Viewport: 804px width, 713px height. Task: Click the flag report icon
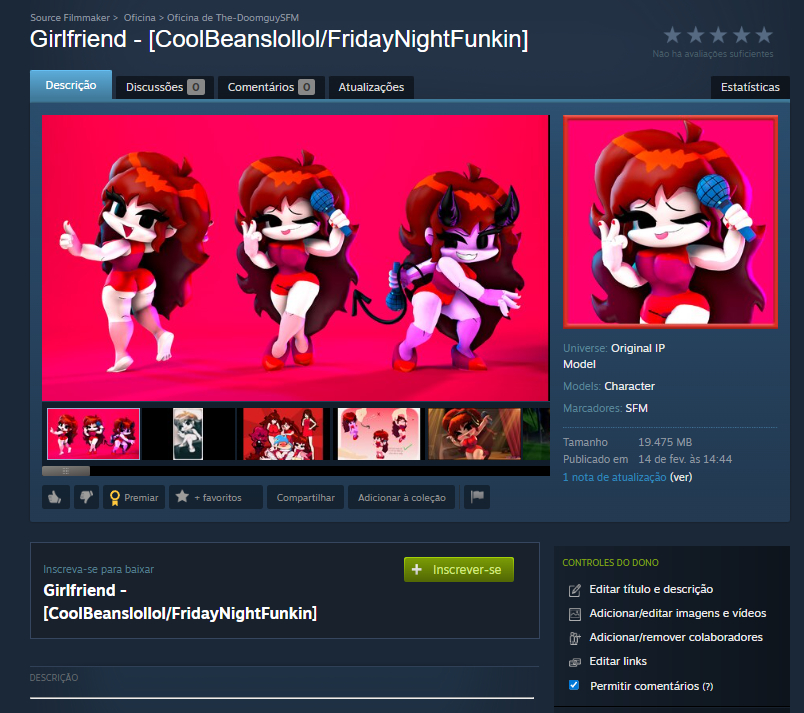(476, 497)
